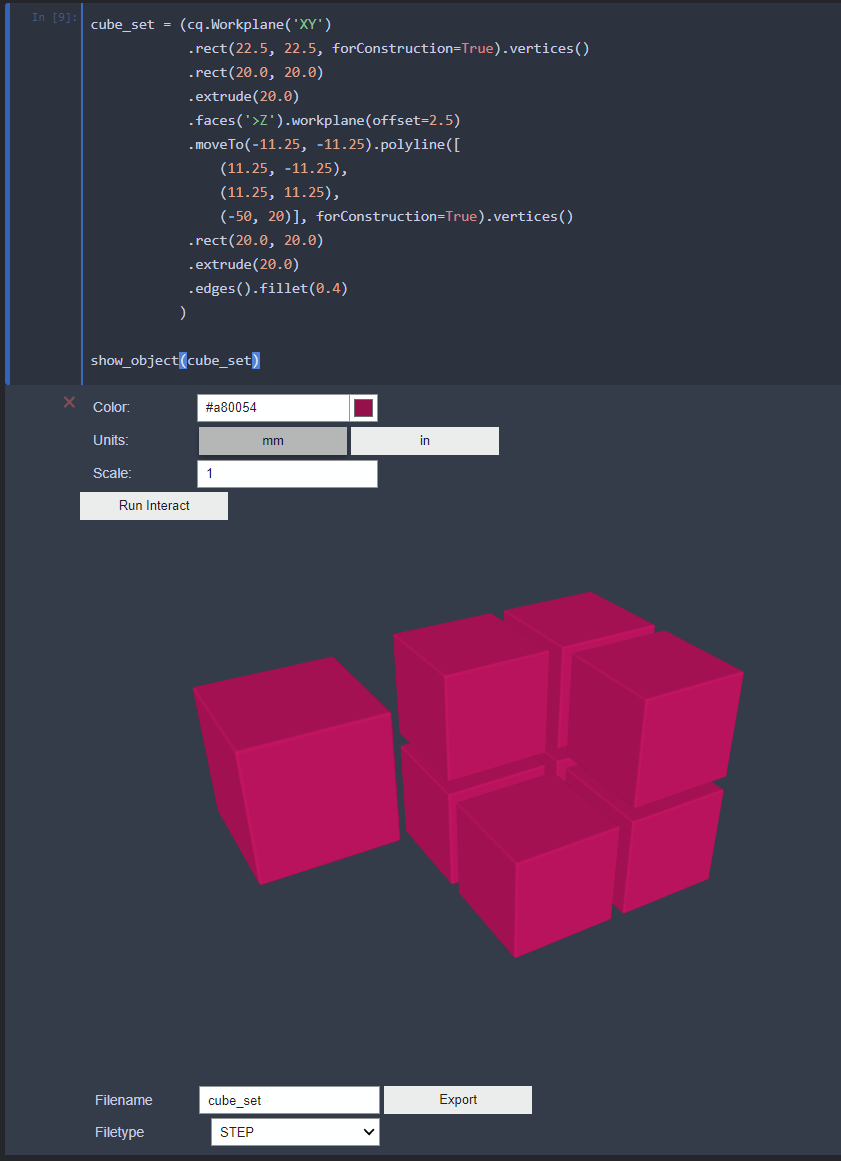Click the Filename text field
The width and height of the screenshot is (841, 1161).
tap(289, 1099)
